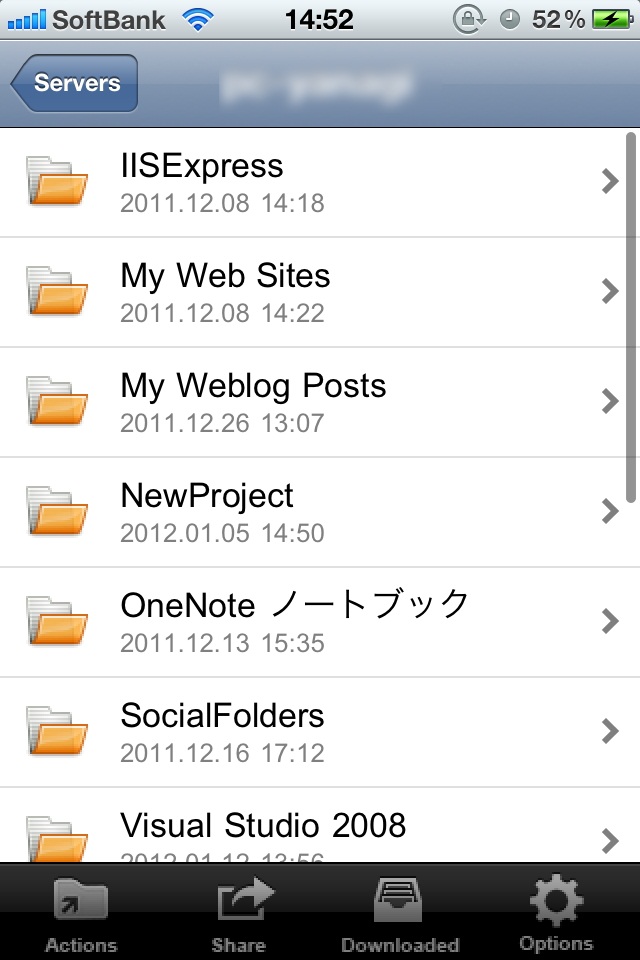The height and width of the screenshot is (960, 640).
Task: Expand the IISExpress folder chevron
Action: [x=610, y=181]
